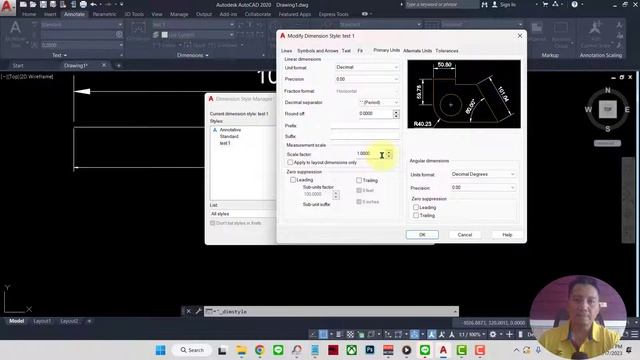Screen dimensions: 640x360
Task: Click the Plot printer icon in quick access toolbar
Action: tap(83, 4)
